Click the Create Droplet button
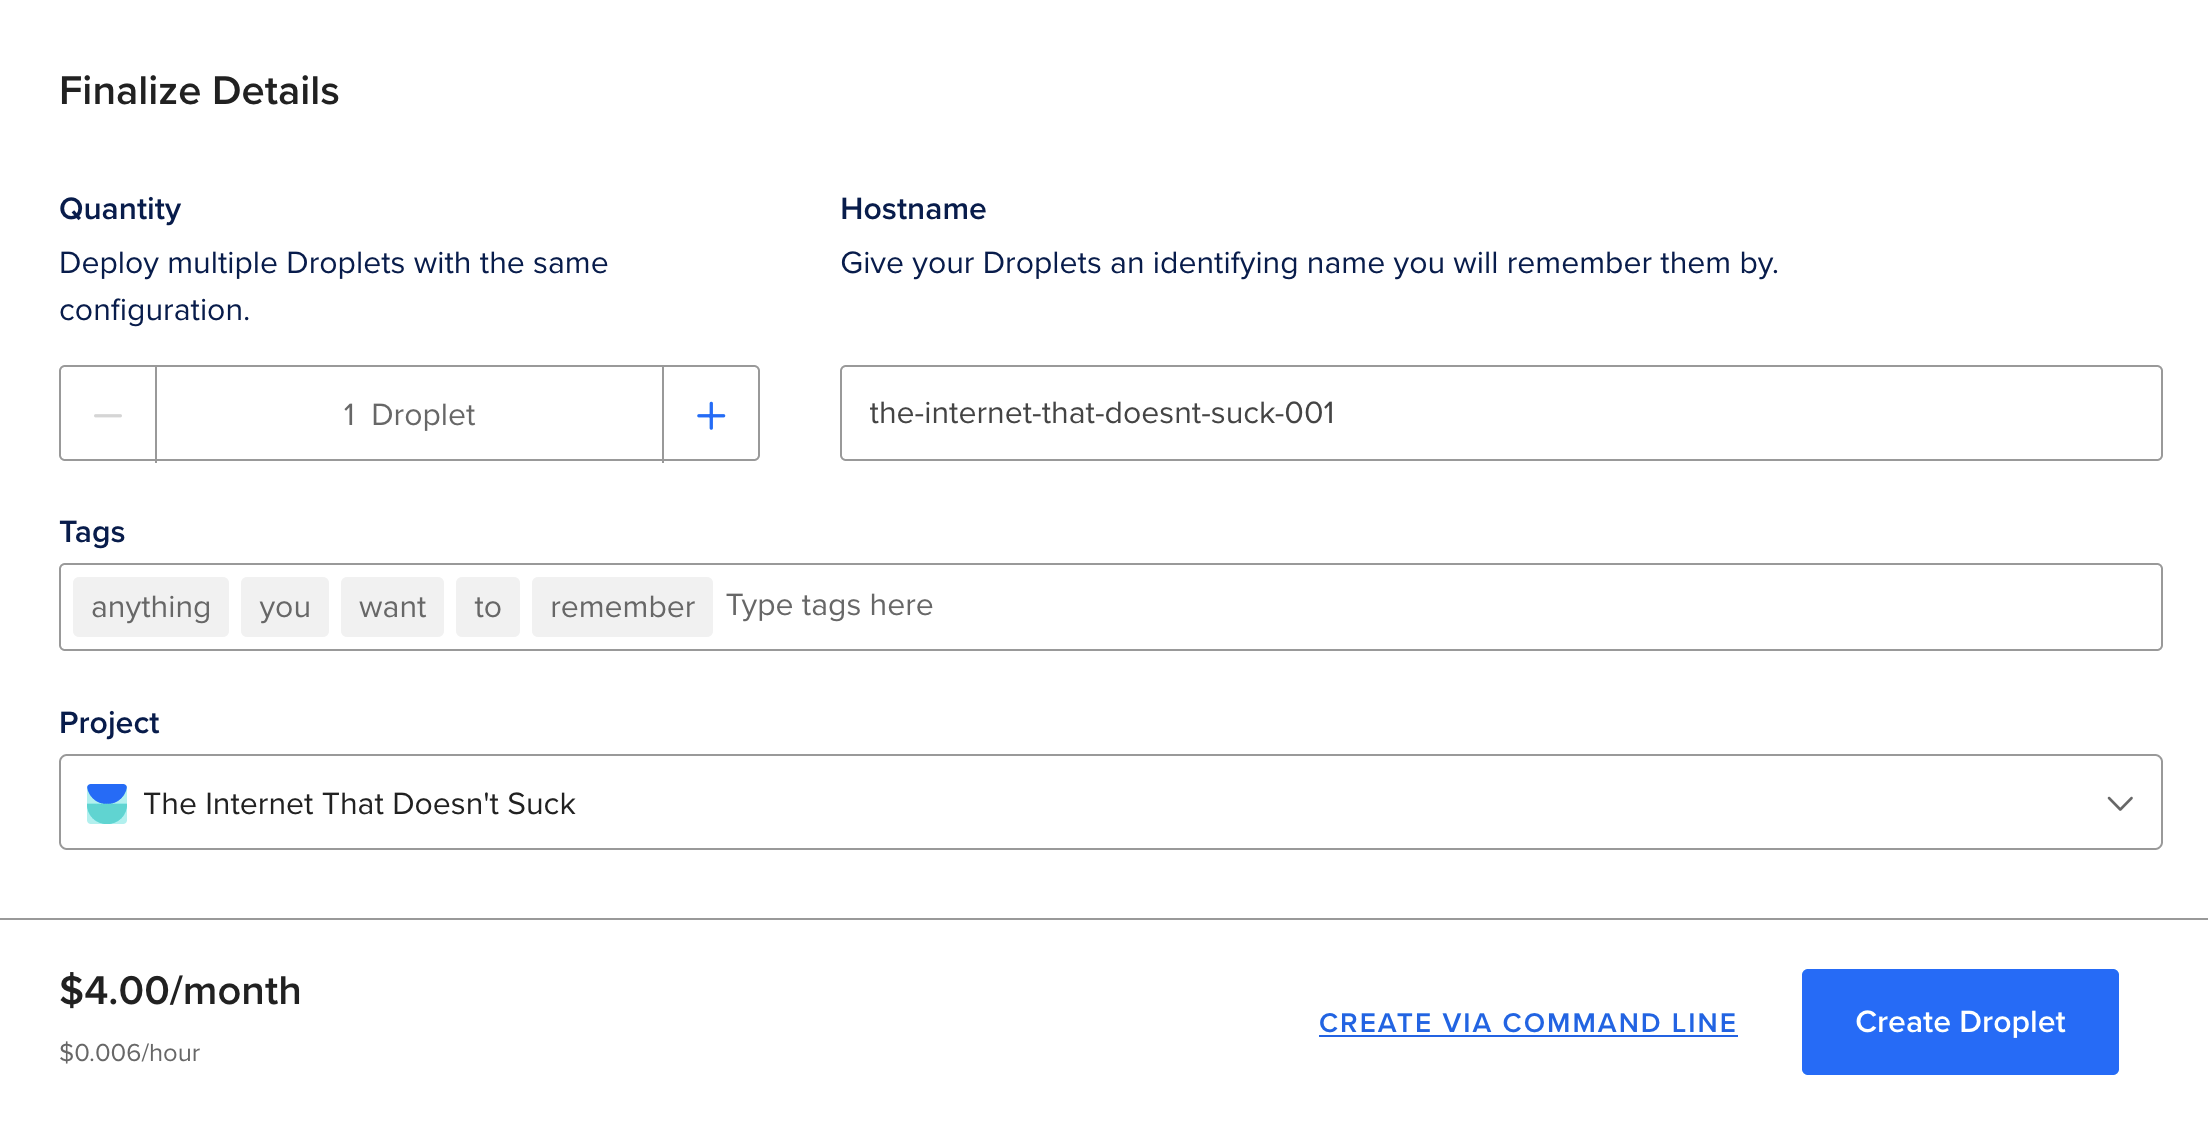The image size is (2208, 1144). pos(1959,1021)
